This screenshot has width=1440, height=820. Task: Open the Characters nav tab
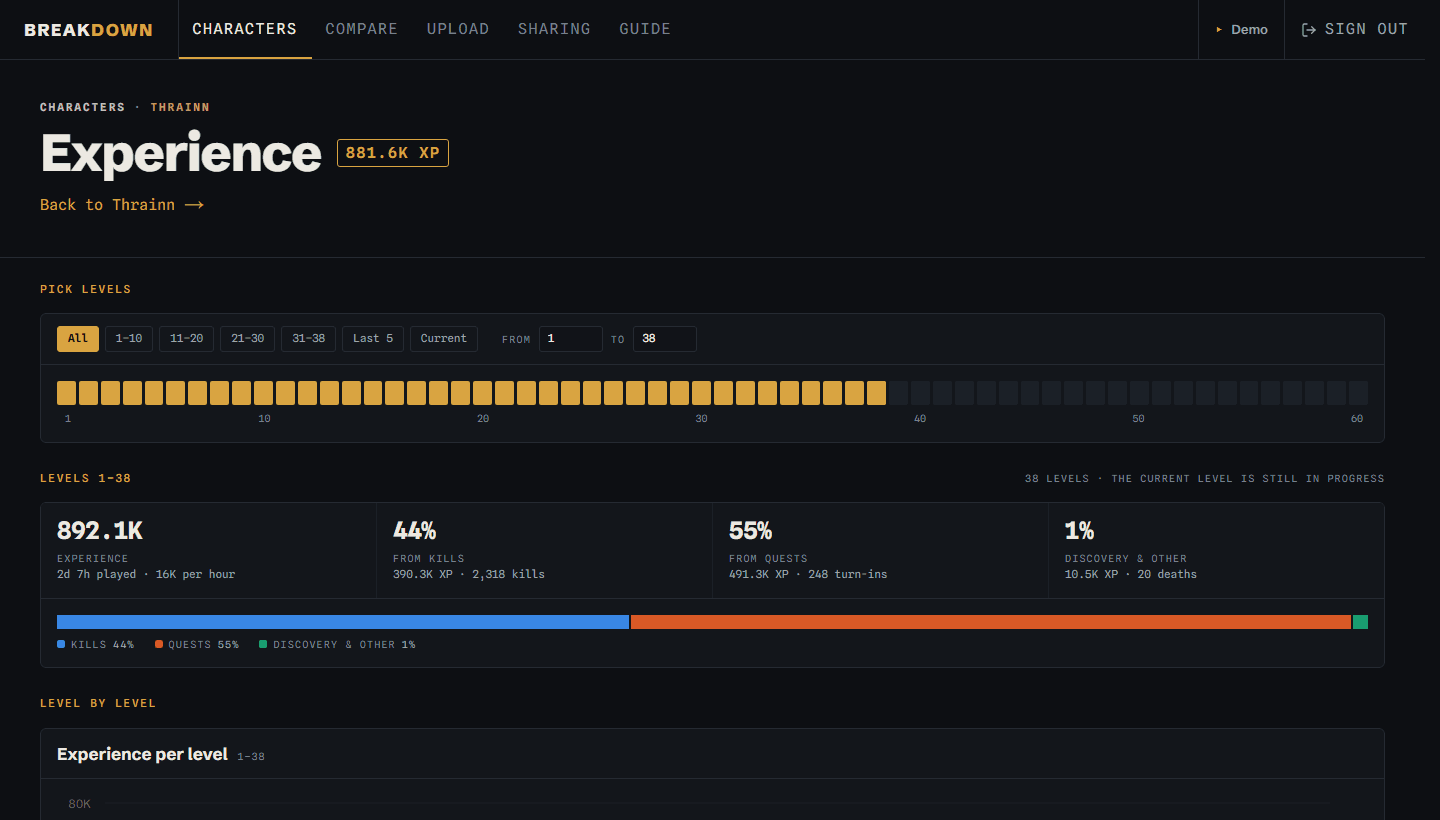[x=245, y=29]
